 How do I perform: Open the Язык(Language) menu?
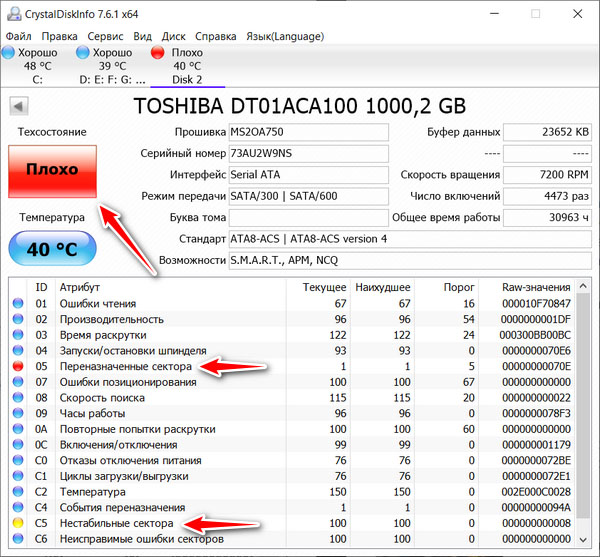(285, 36)
